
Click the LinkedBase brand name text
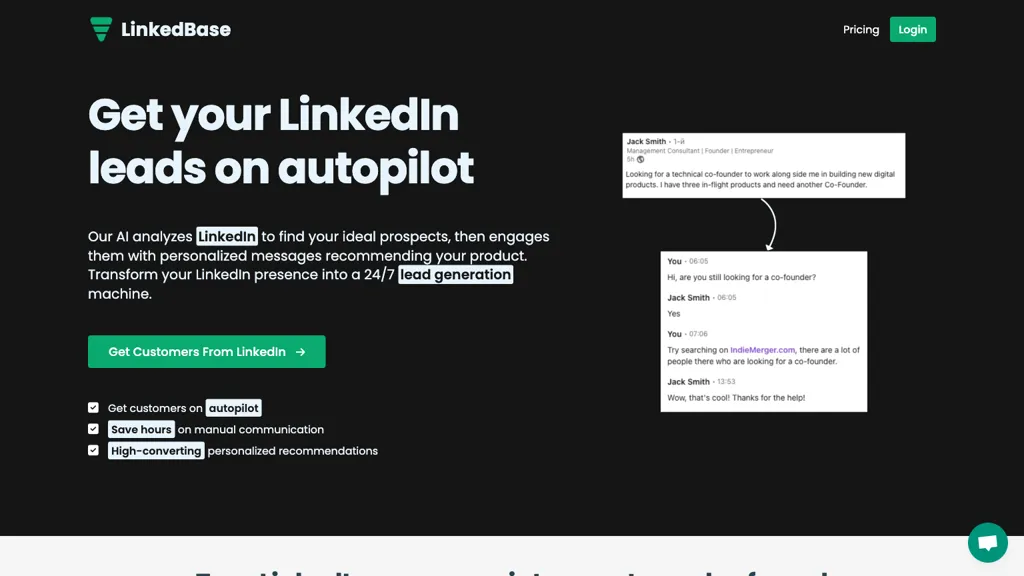176,29
